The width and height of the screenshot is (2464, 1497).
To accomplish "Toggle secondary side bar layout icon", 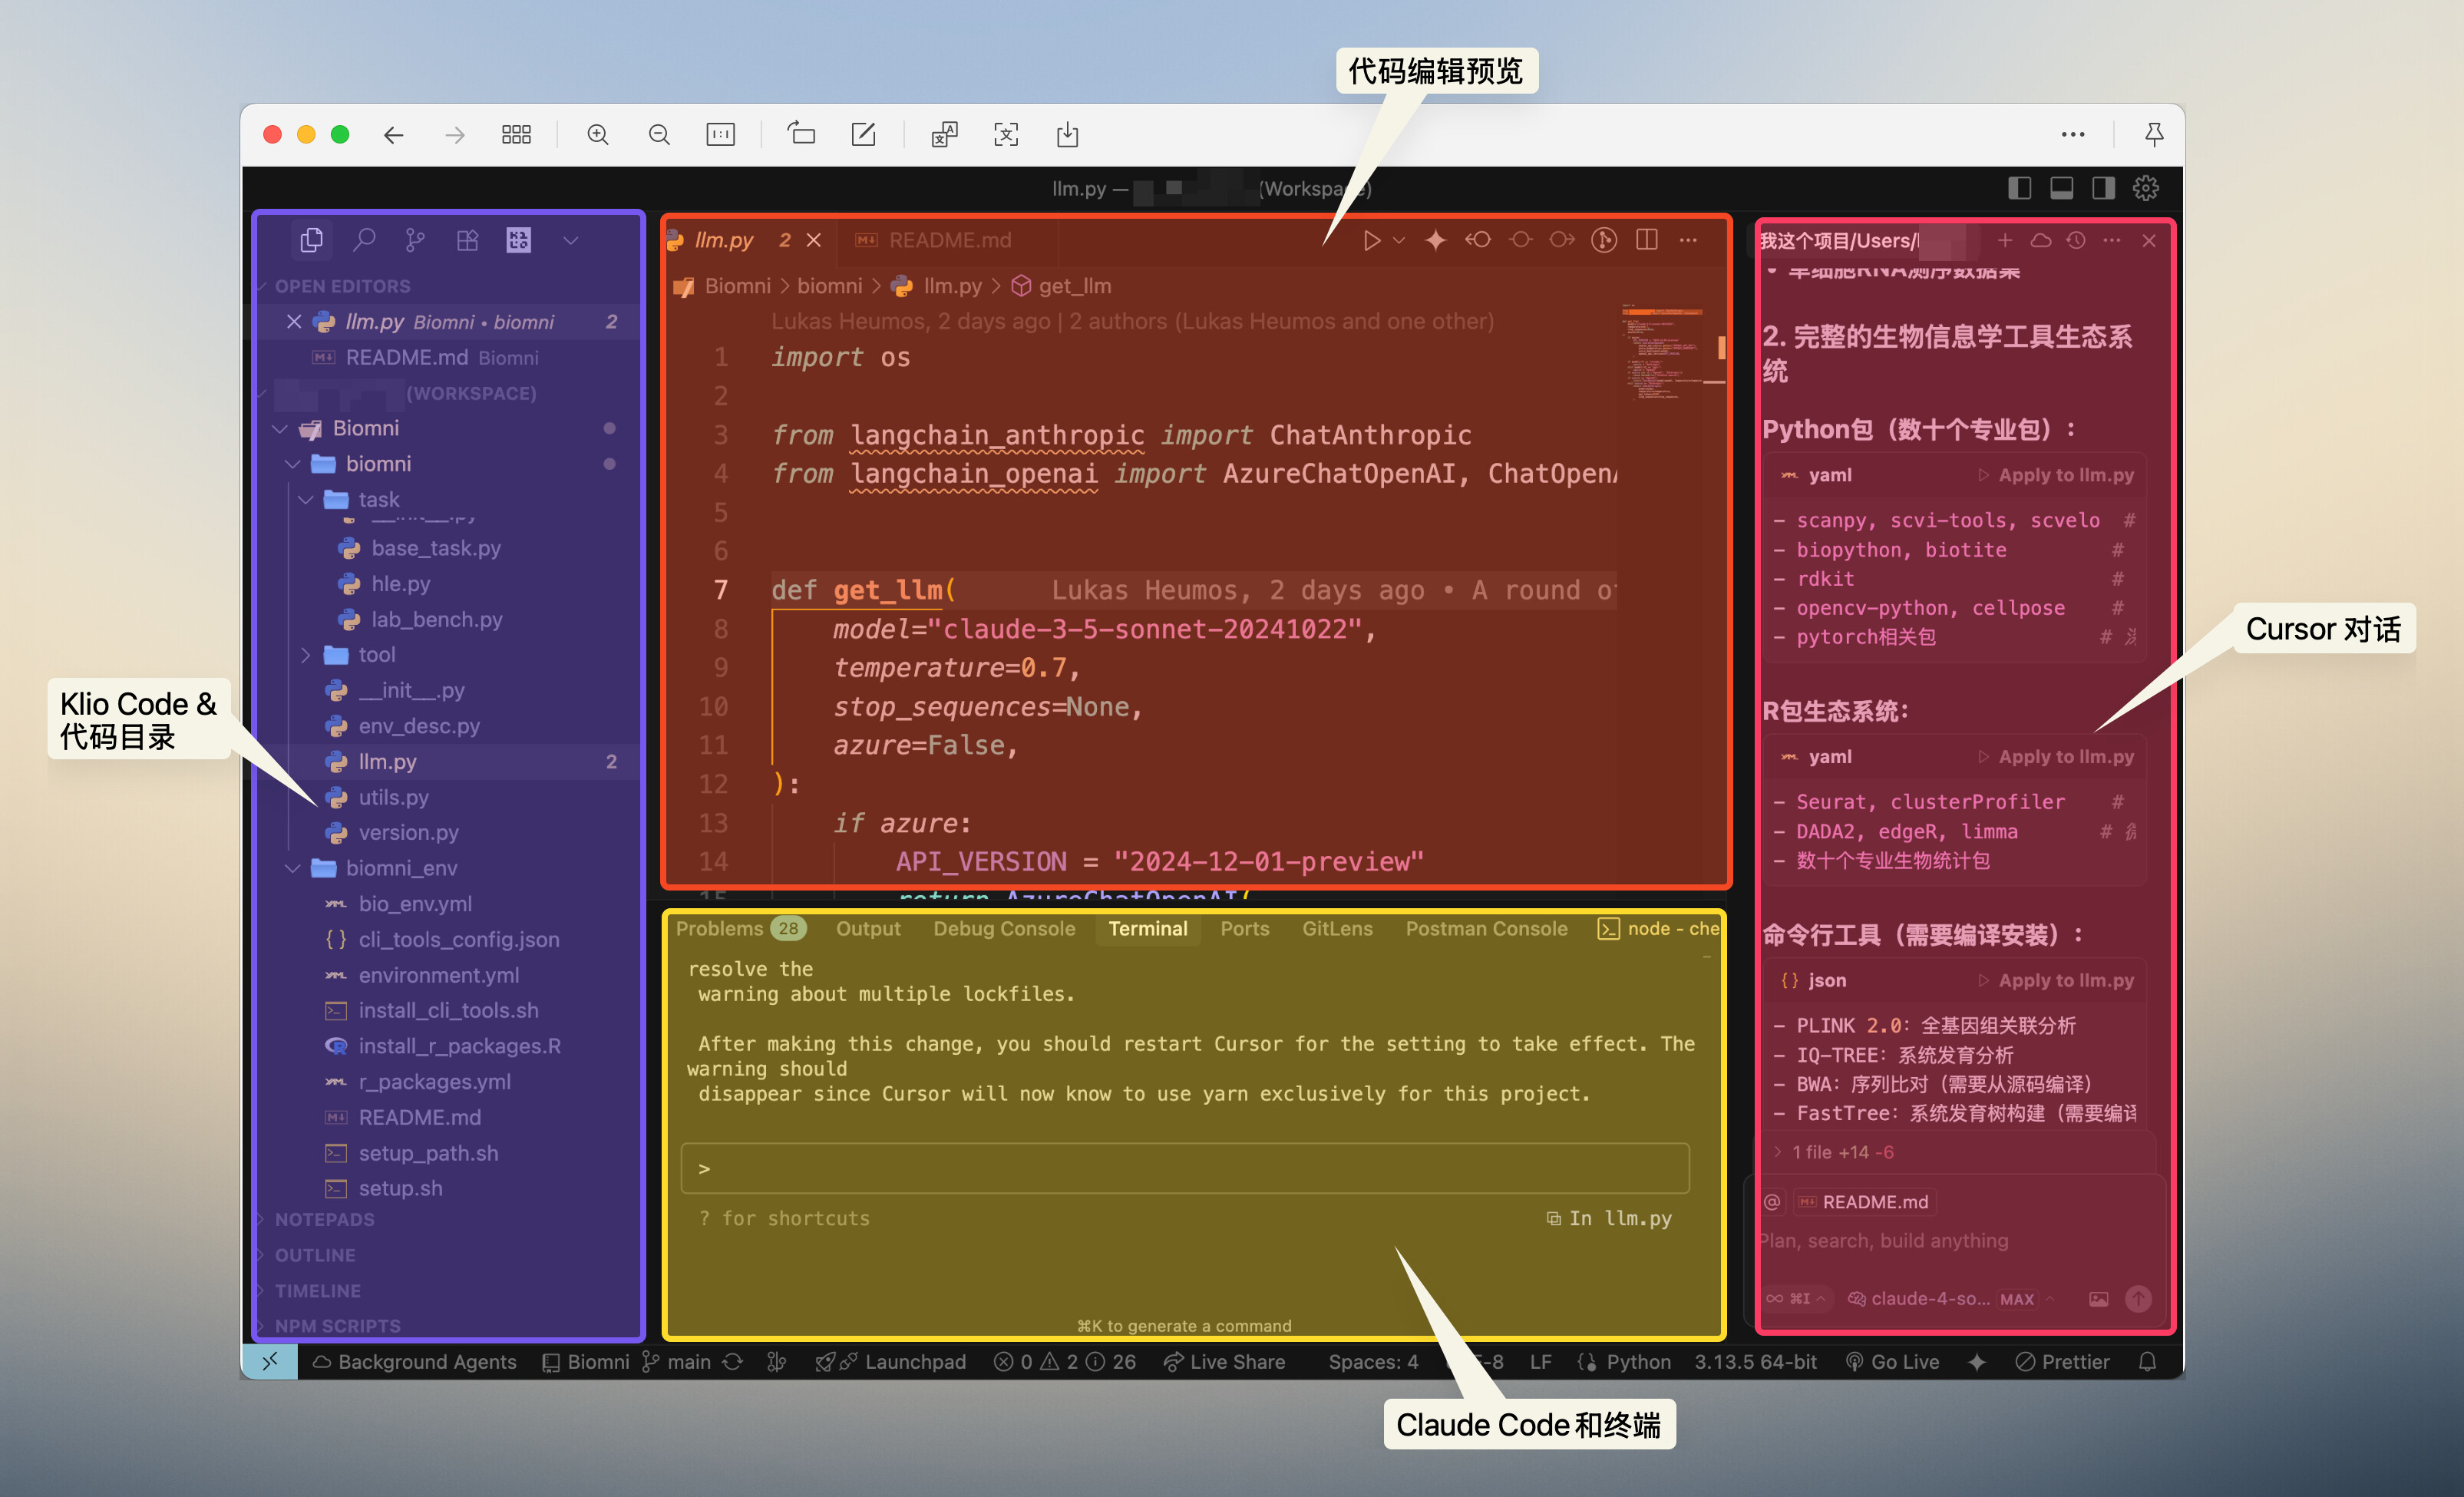I will click(x=2103, y=188).
